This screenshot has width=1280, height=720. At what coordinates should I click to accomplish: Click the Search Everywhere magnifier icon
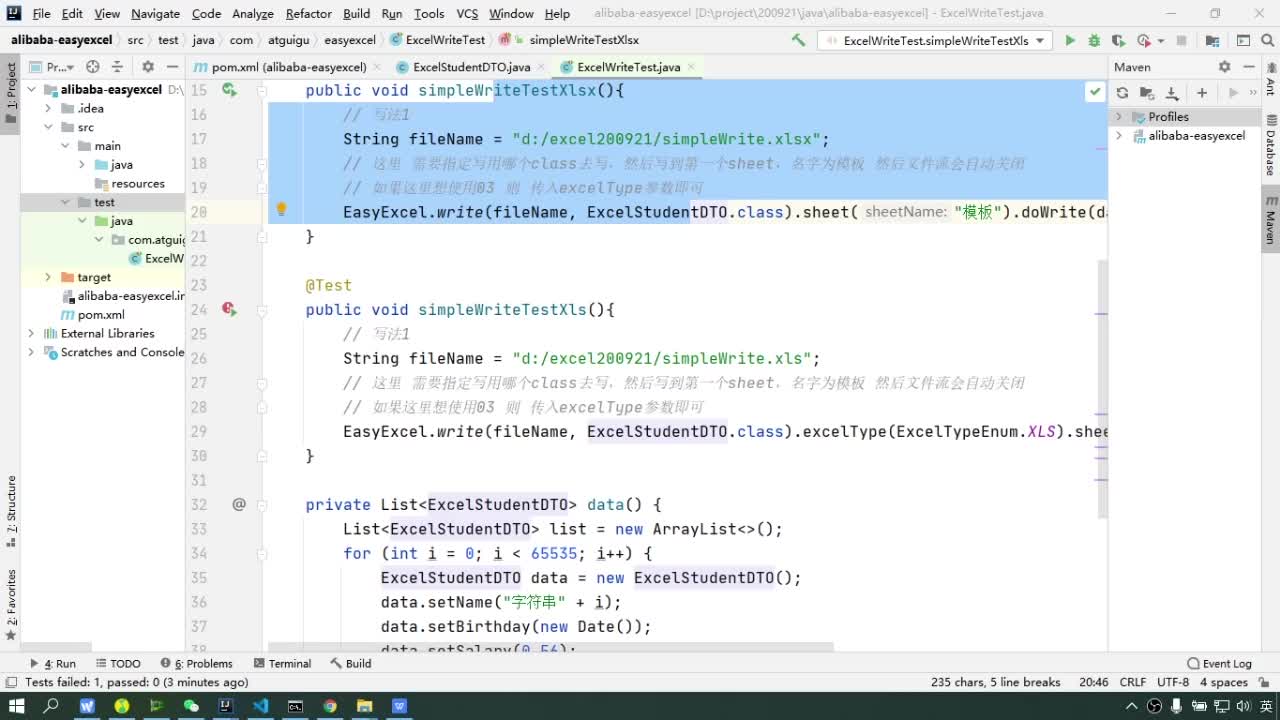(x=1268, y=40)
